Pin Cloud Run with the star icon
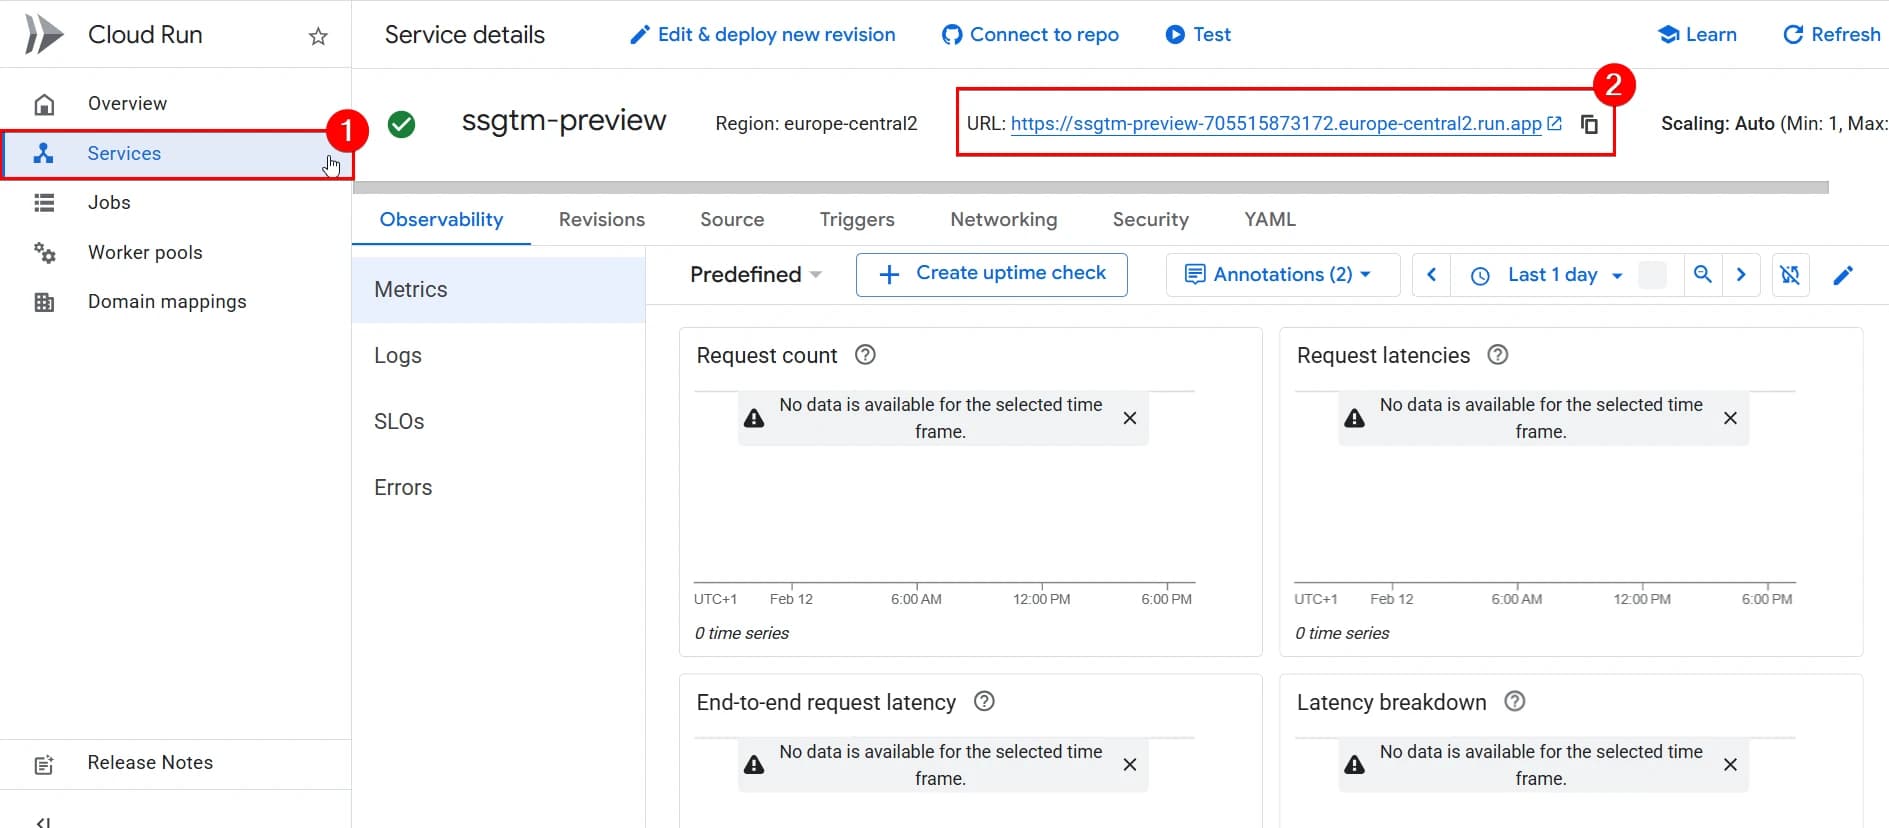1889x828 pixels. 318,37
